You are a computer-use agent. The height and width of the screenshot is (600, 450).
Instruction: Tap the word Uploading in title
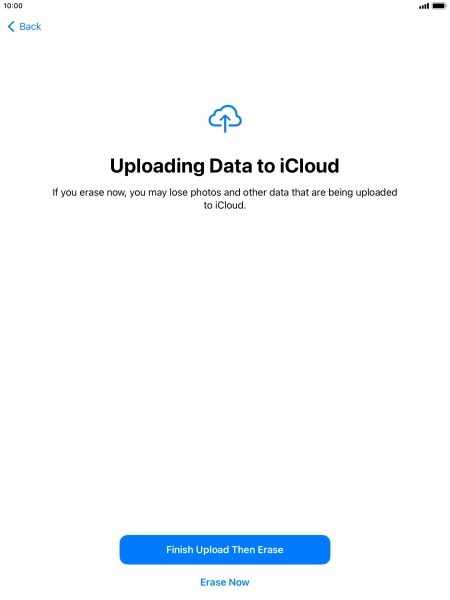[x=157, y=167]
